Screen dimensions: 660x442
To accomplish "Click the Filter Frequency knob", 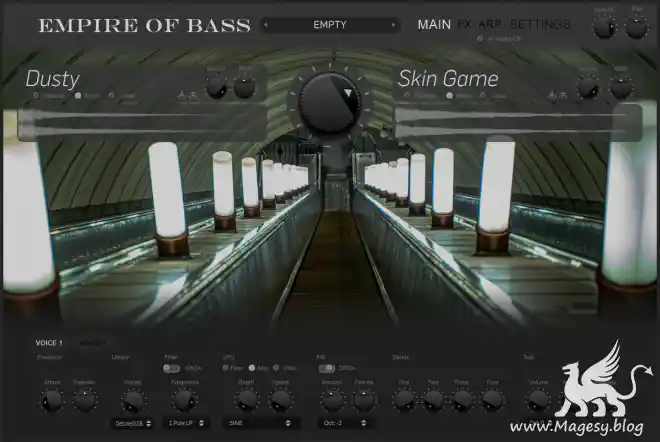I will (x=184, y=400).
